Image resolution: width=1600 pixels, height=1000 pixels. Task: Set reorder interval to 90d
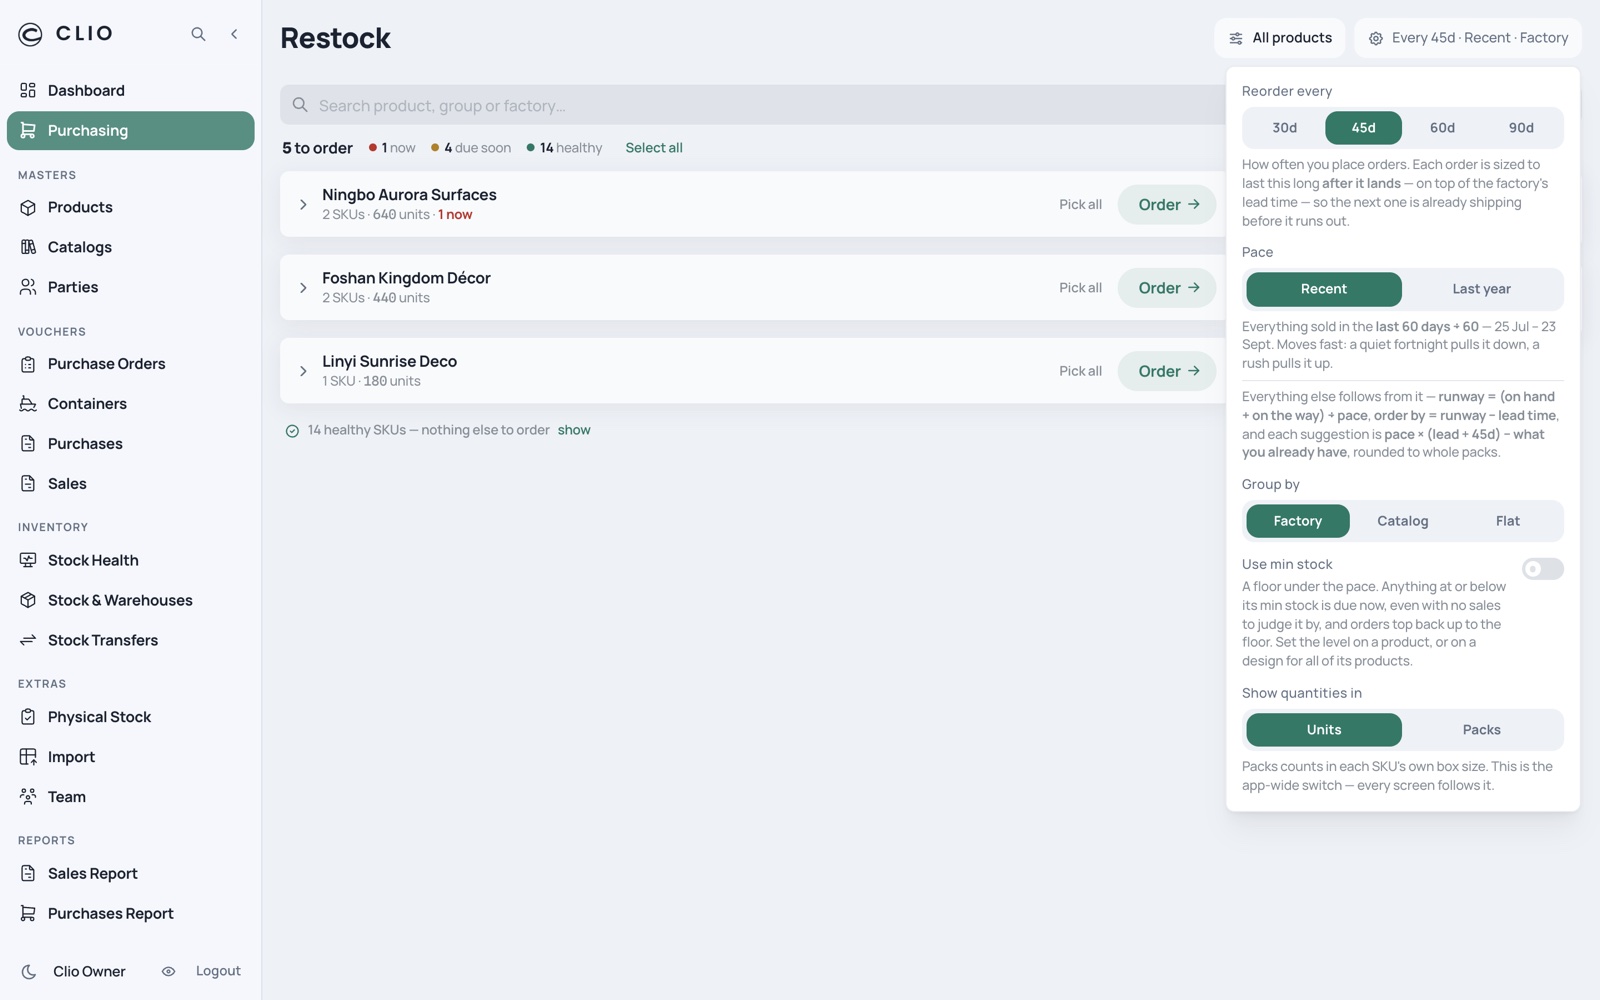(x=1521, y=128)
